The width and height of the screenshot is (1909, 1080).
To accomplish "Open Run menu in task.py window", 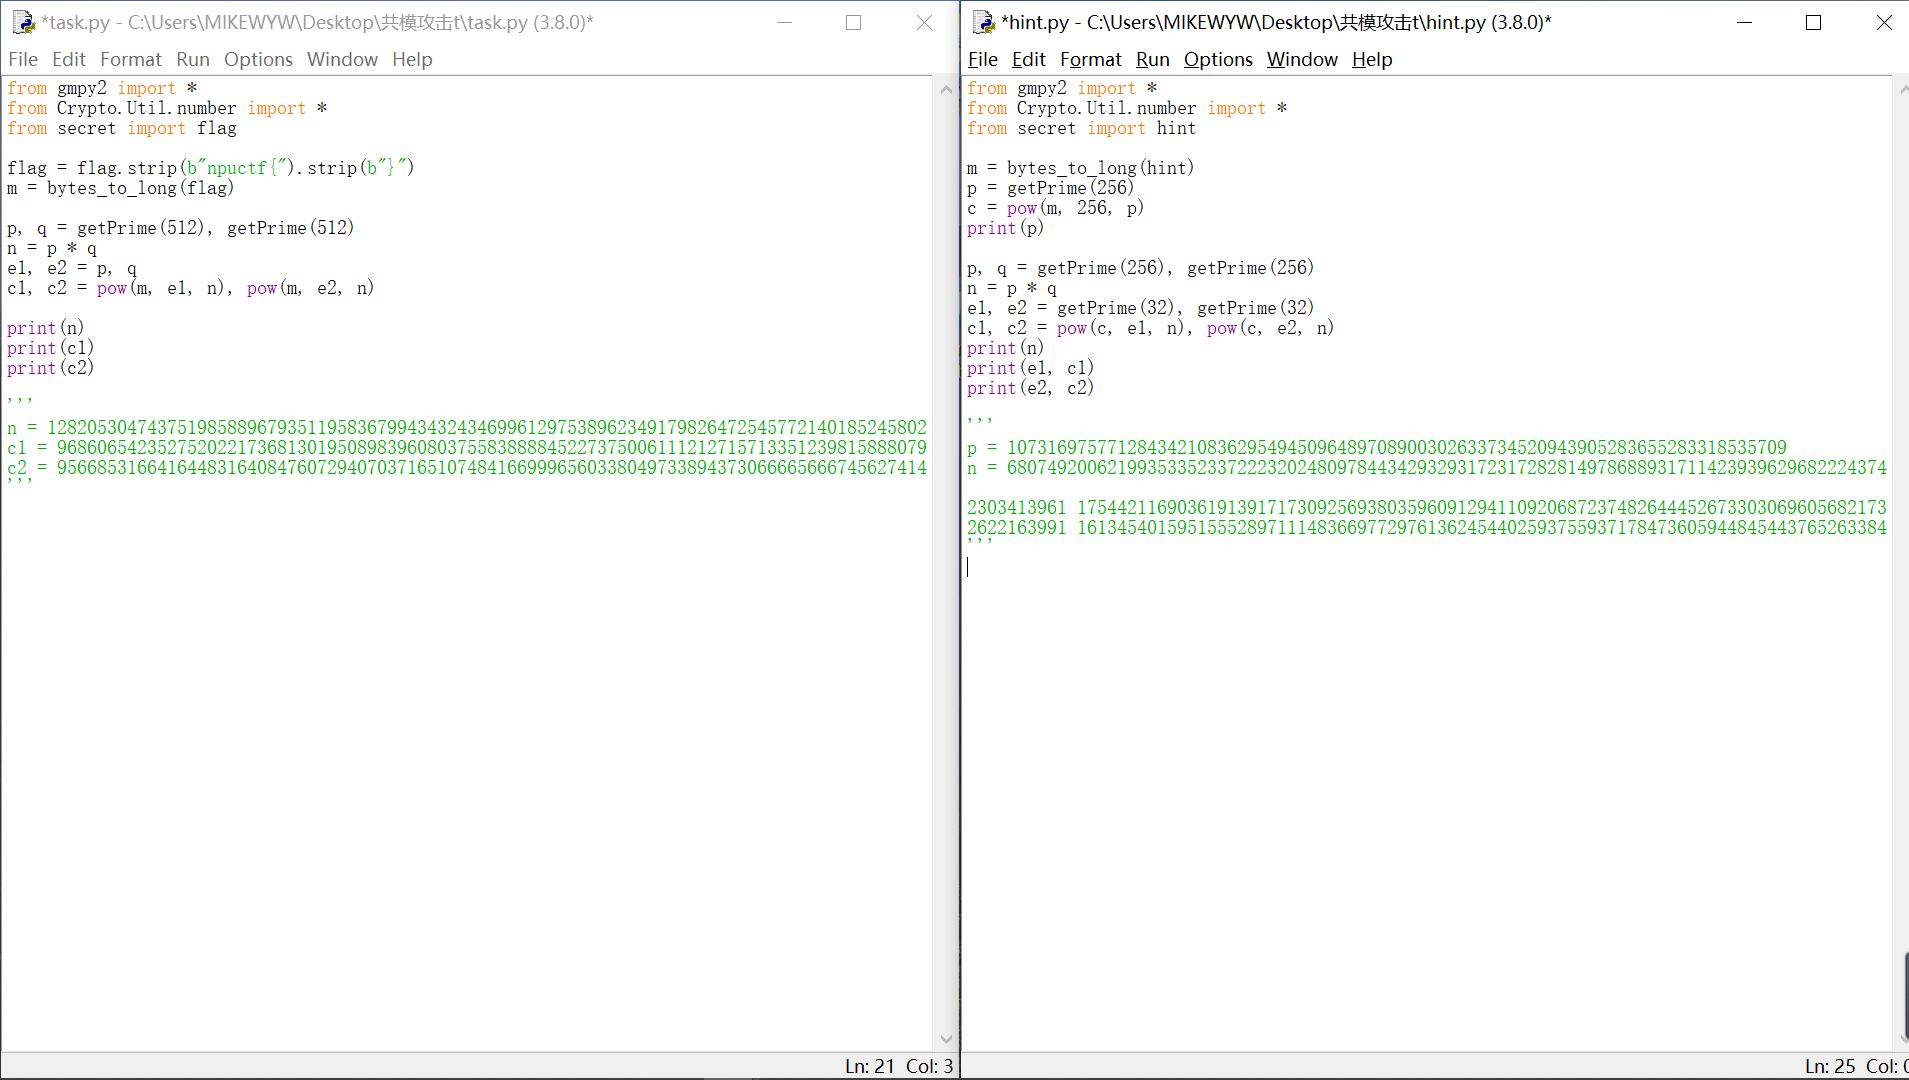I will coord(193,59).
